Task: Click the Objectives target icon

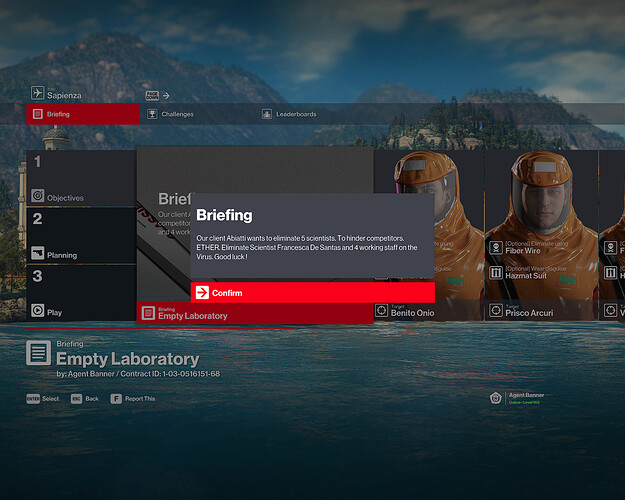Action: [38, 196]
